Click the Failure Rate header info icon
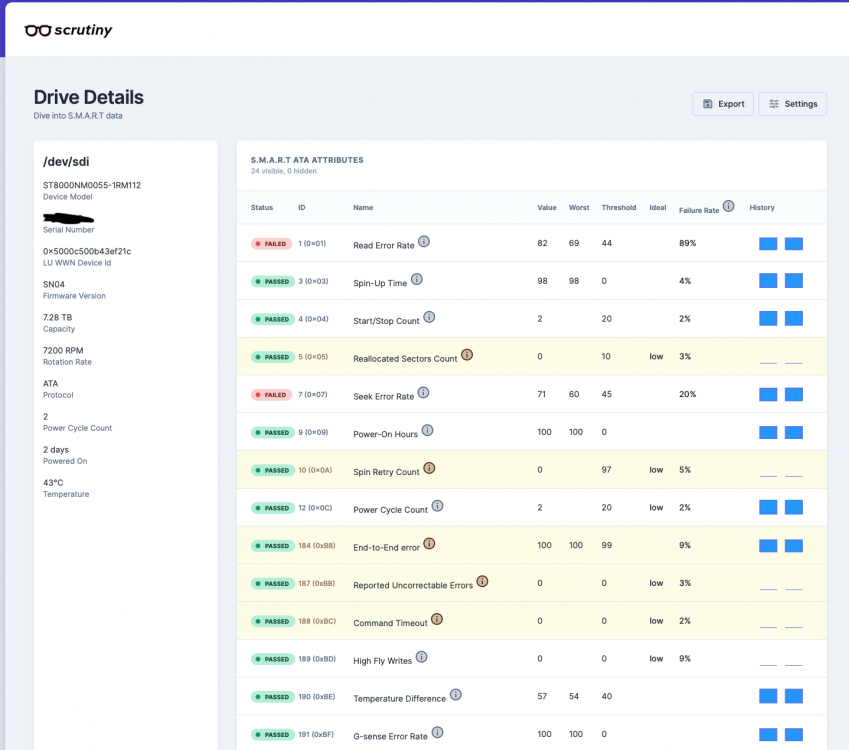 point(729,206)
